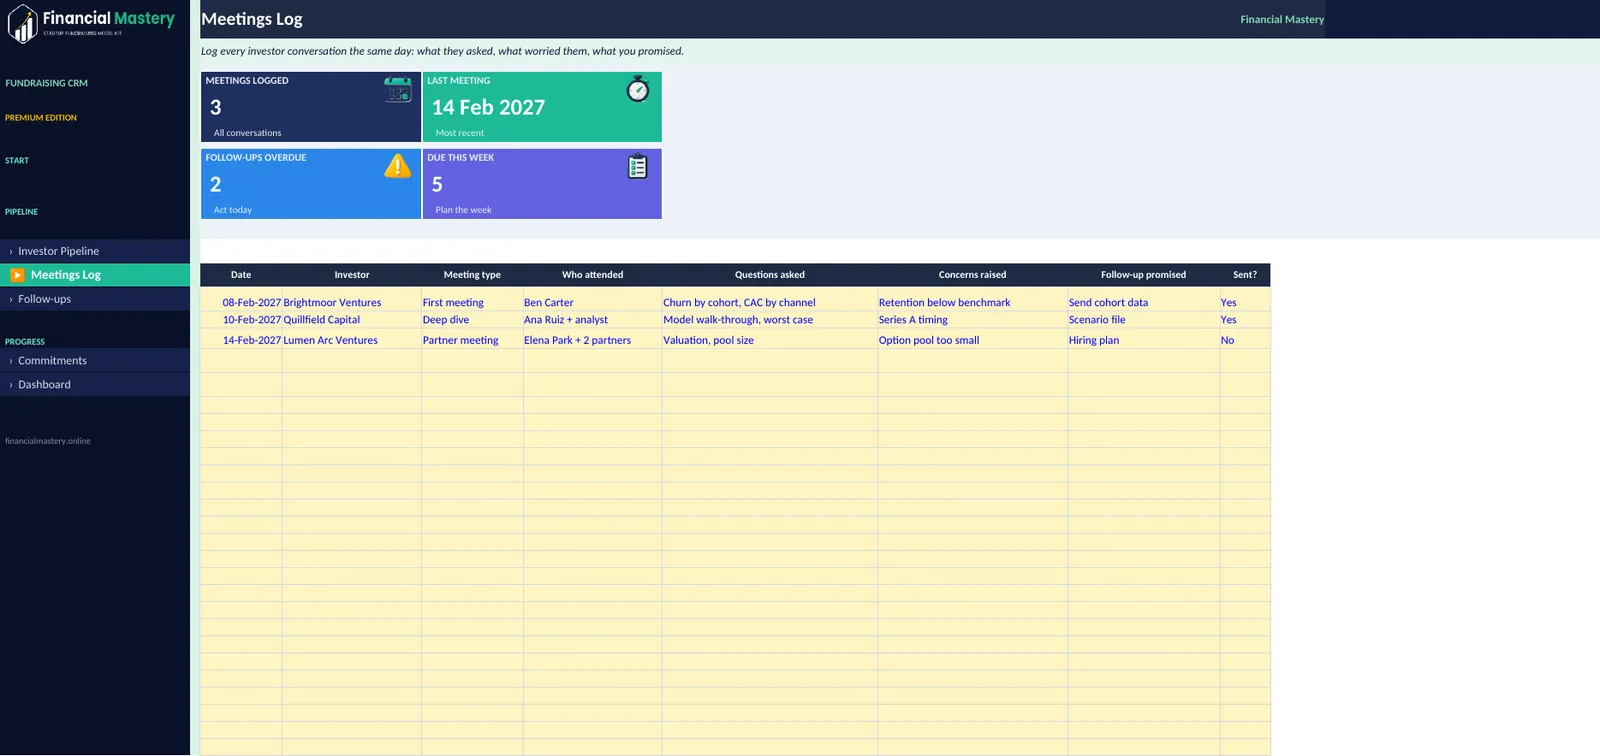Image resolution: width=1600 pixels, height=756 pixels.
Task: Click the orange play icon beside Meetings Log
Action: (18, 275)
